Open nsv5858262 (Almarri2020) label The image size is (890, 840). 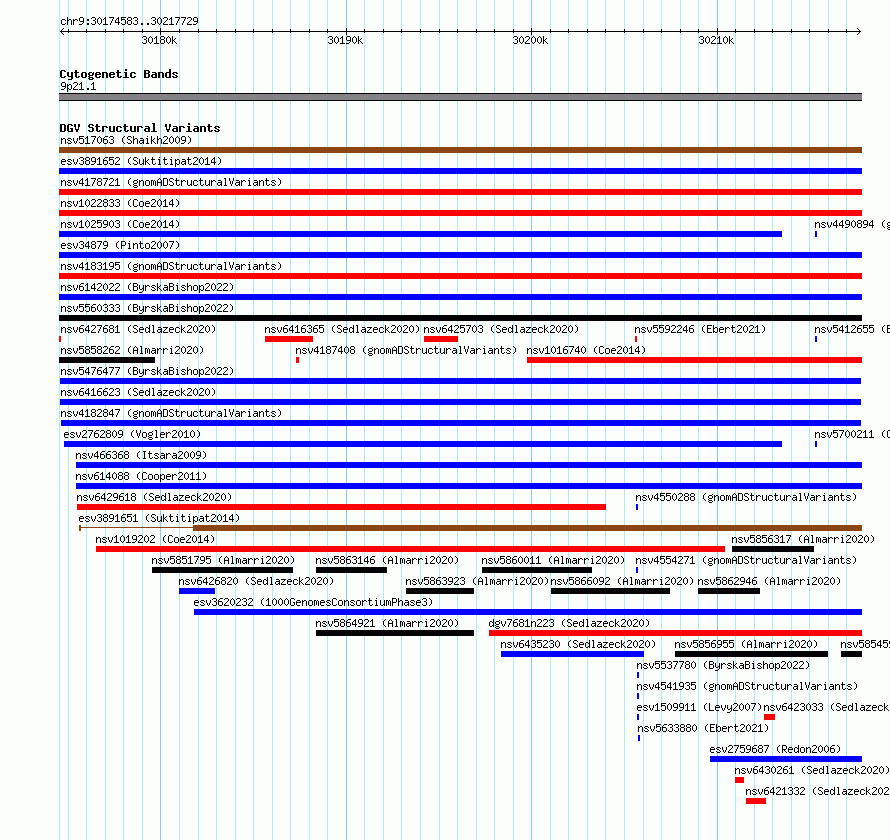(x=132, y=350)
